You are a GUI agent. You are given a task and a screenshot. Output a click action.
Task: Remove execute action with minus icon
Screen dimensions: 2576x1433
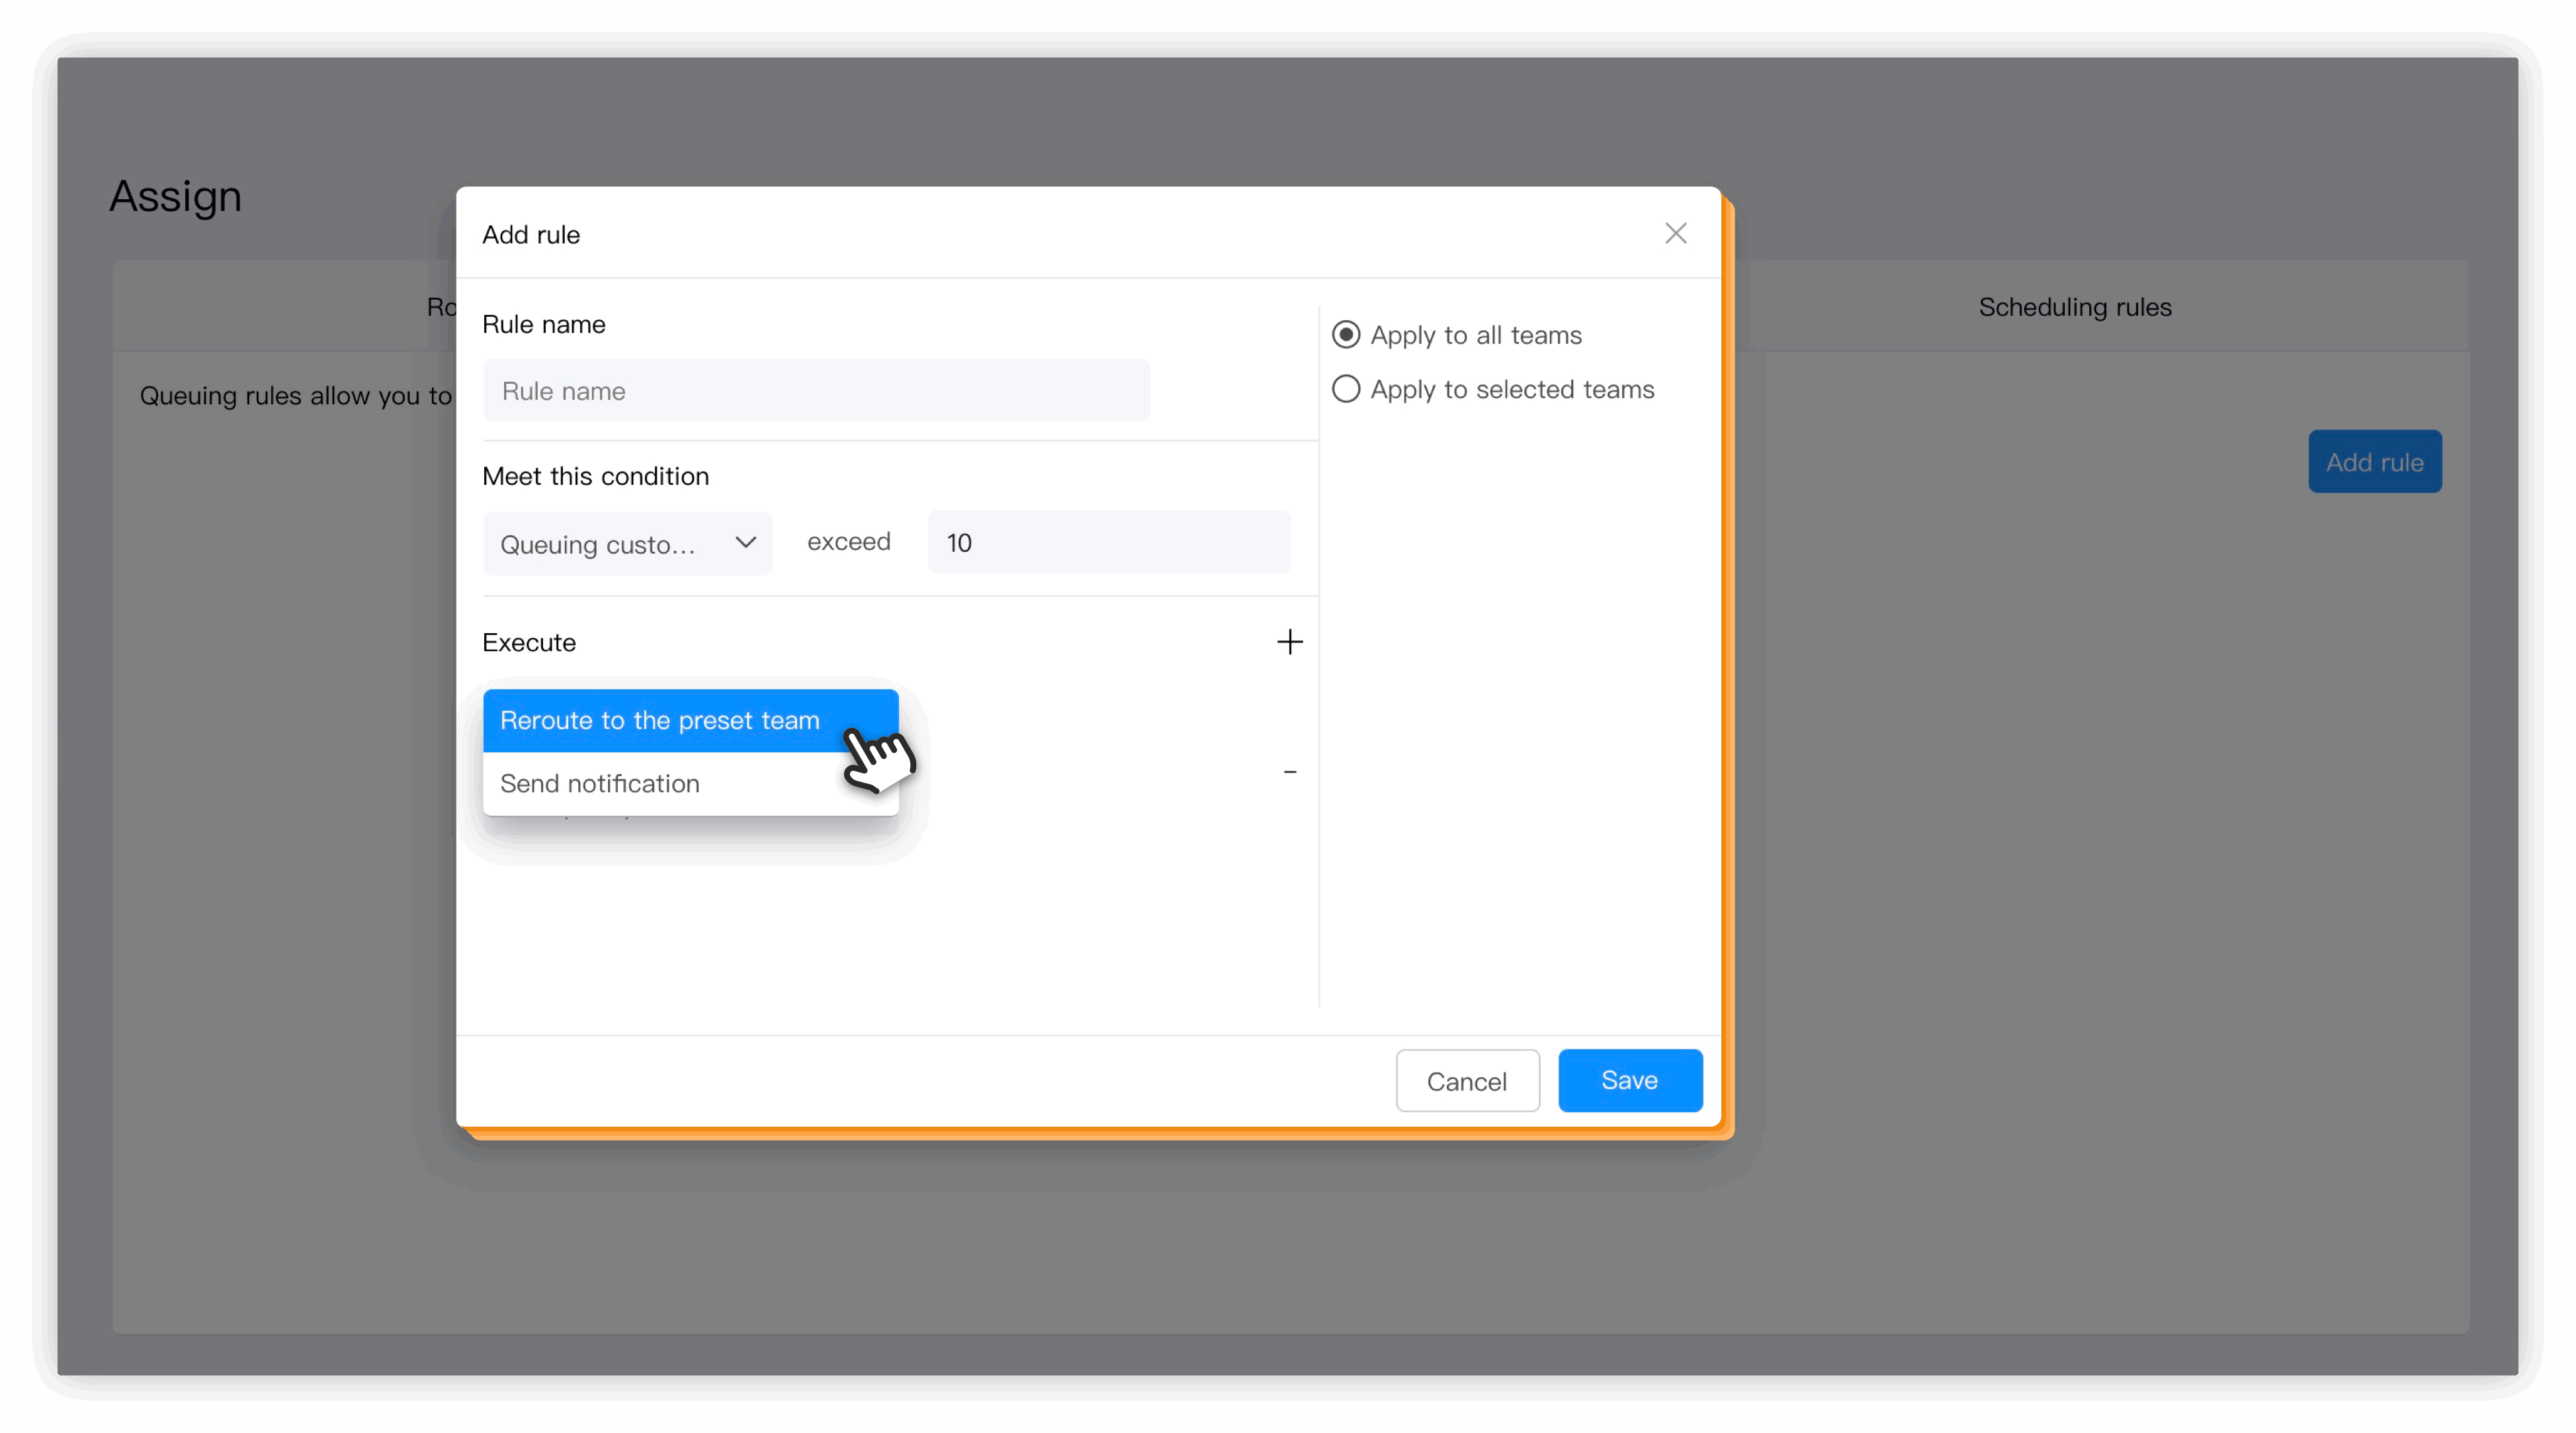click(x=1289, y=772)
